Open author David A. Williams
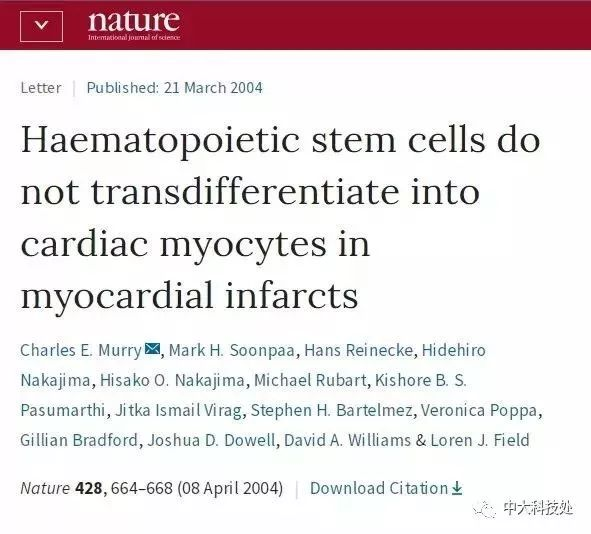591x534 pixels. tap(347, 440)
